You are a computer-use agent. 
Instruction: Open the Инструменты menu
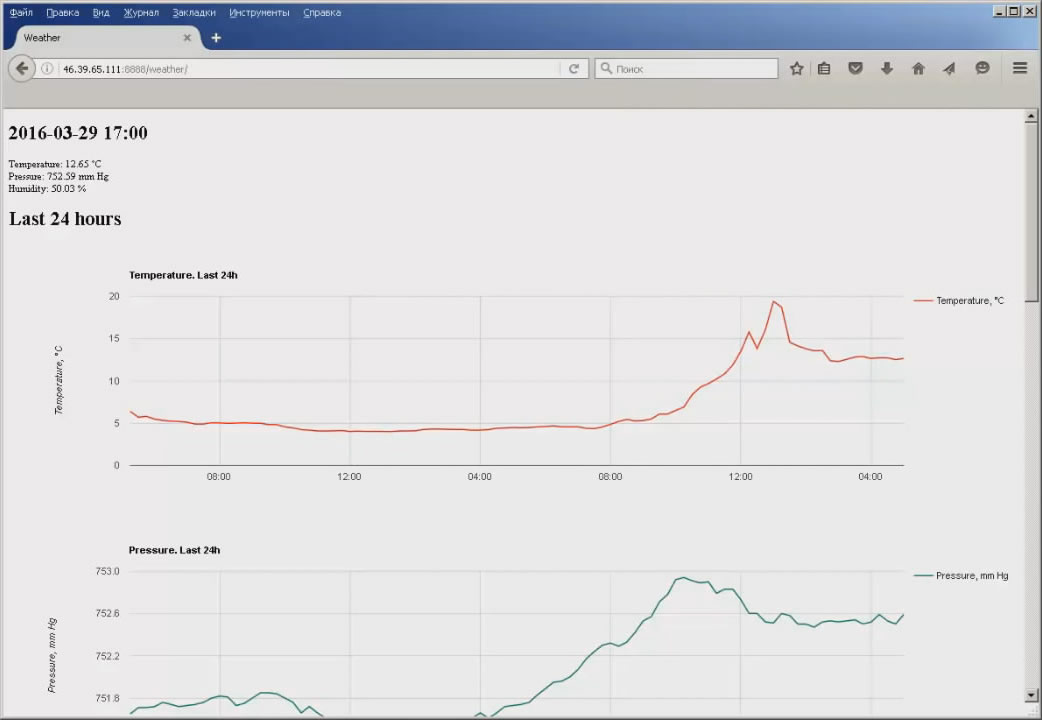[259, 13]
